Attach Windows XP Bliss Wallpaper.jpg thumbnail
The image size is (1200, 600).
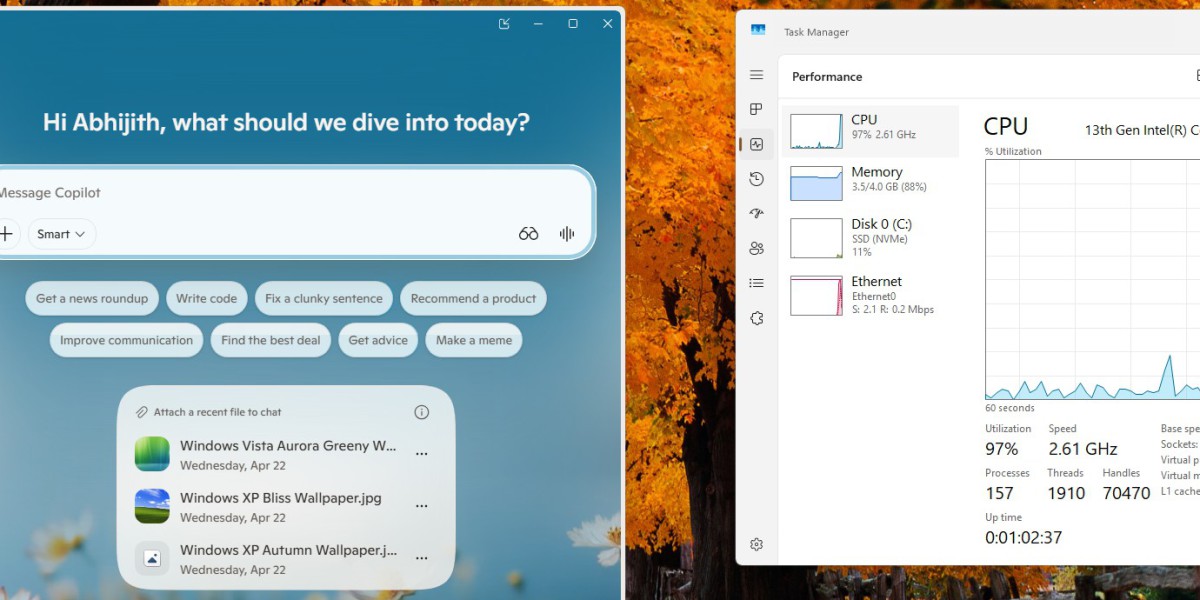click(x=152, y=506)
